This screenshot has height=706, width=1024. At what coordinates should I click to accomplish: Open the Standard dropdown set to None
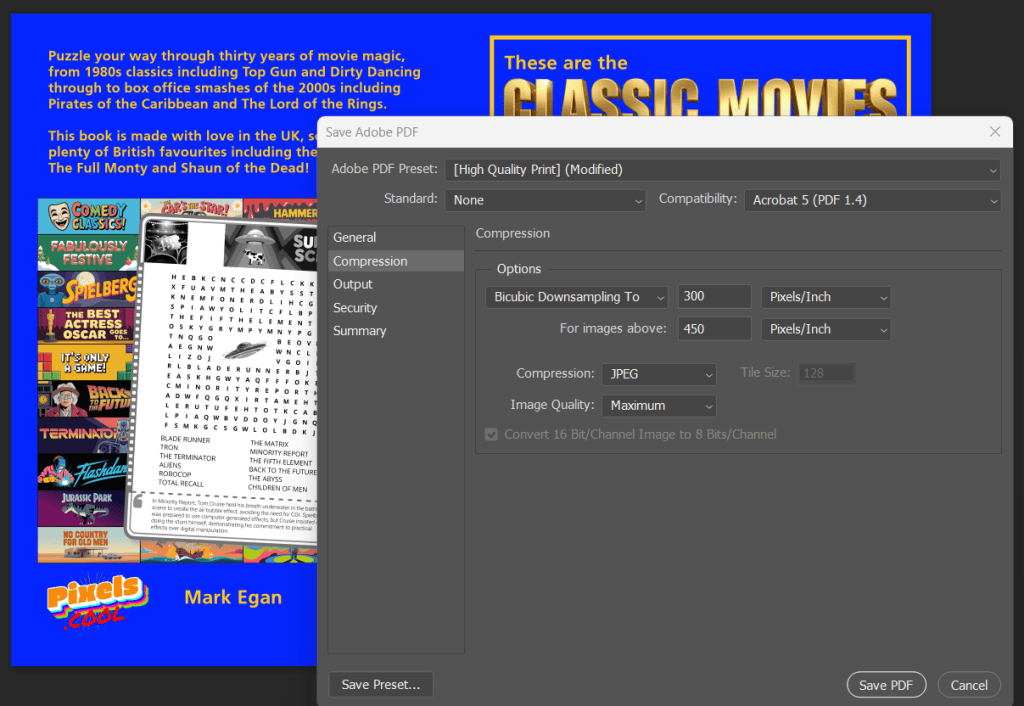point(545,201)
